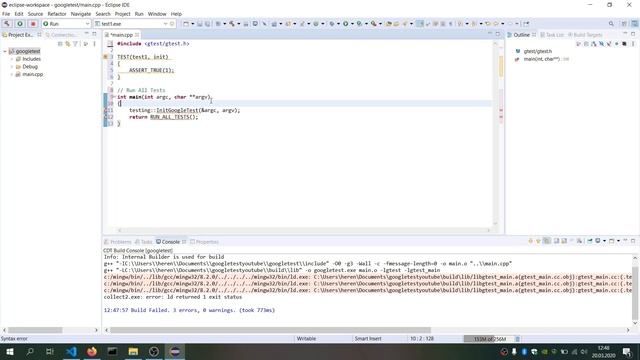Screen dimensions: 640x360
Task: Open the Project Explorer view menu
Action: pos(94,44)
